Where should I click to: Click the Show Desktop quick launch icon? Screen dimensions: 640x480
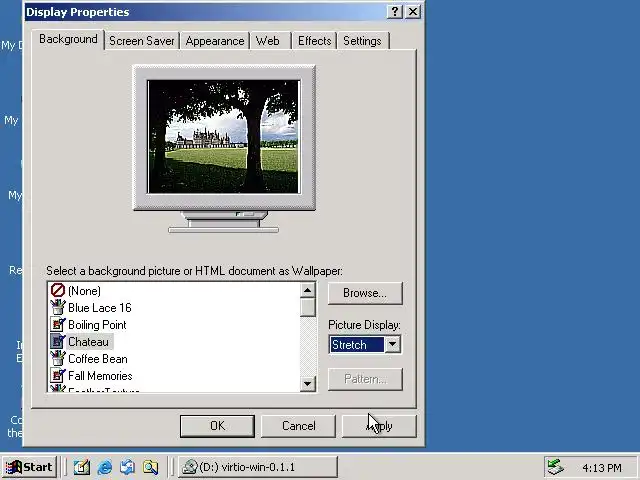(x=82, y=467)
